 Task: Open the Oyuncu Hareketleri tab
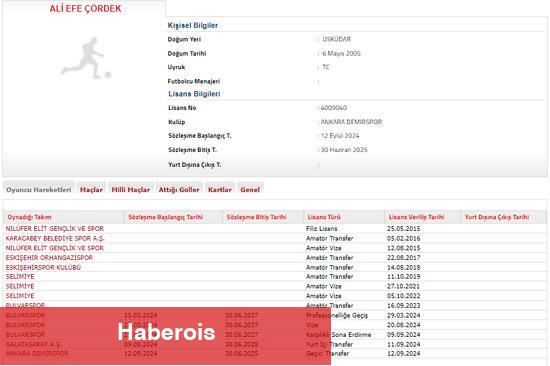[39, 189]
